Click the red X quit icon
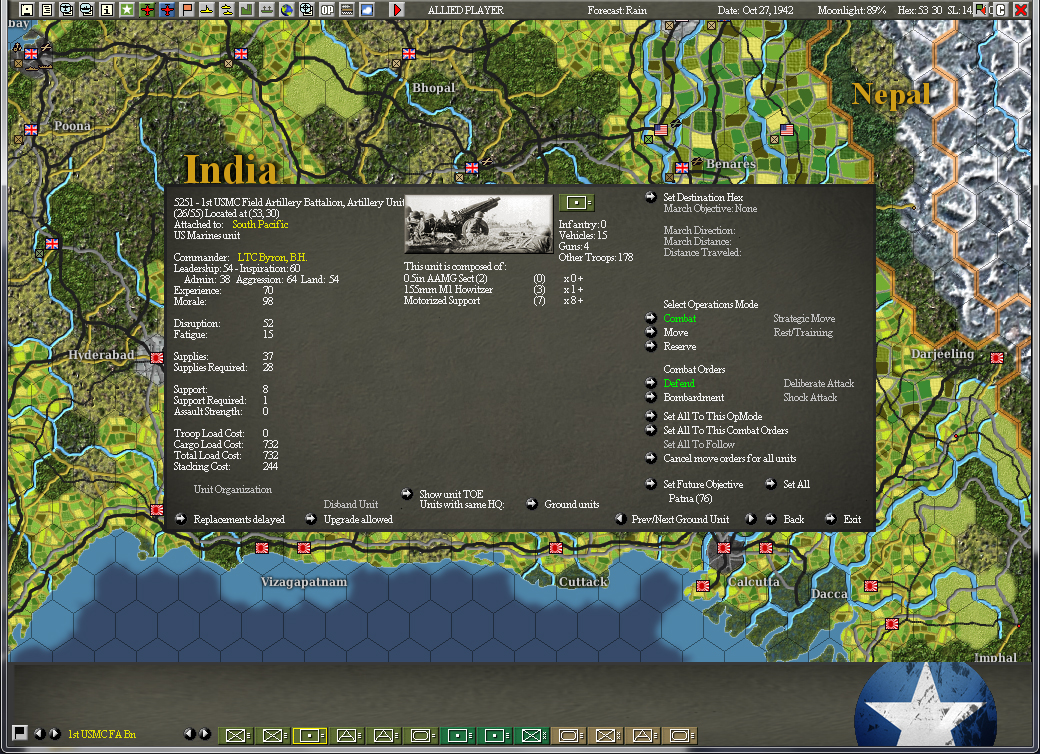This screenshot has width=1040, height=754. 1021,10
